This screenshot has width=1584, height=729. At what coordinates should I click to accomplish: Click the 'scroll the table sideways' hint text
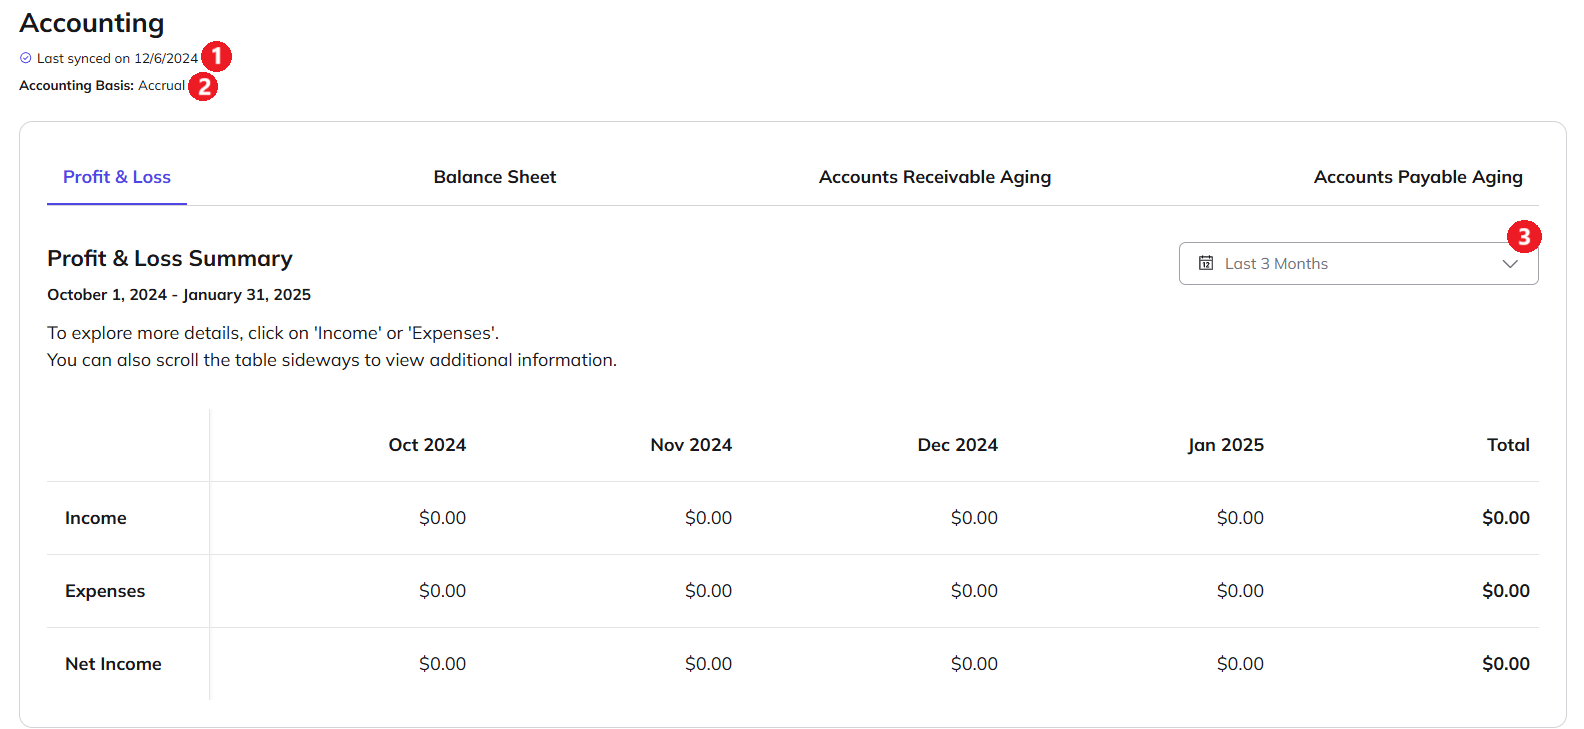pyautogui.click(x=332, y=360)
